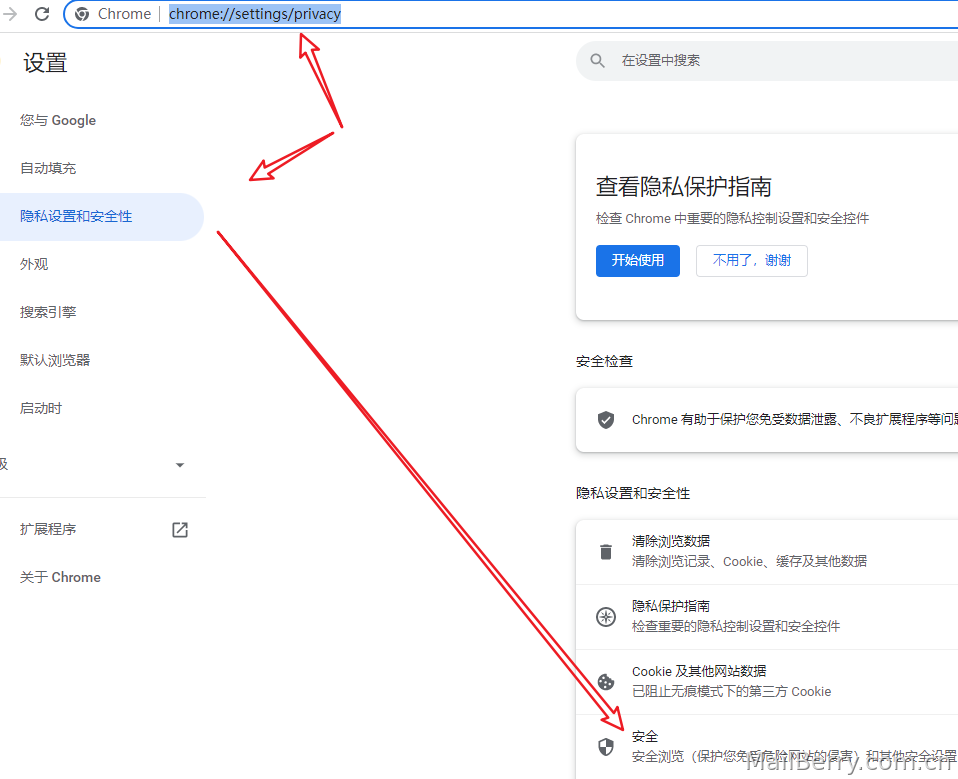Click the browser reload icon
This screenshot has width=958, height=779.
click(42, 13)
